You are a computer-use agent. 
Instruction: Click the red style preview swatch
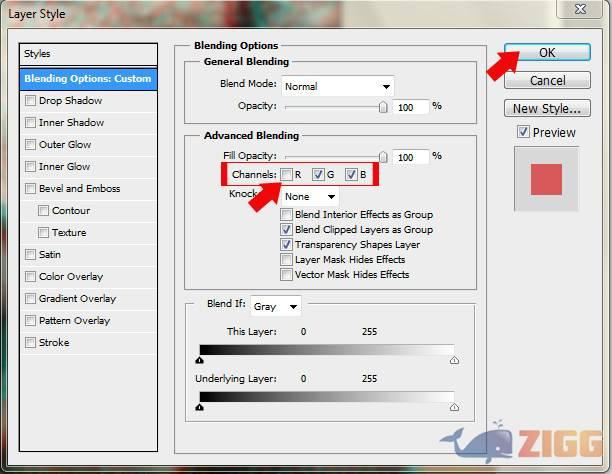(546, 179)
